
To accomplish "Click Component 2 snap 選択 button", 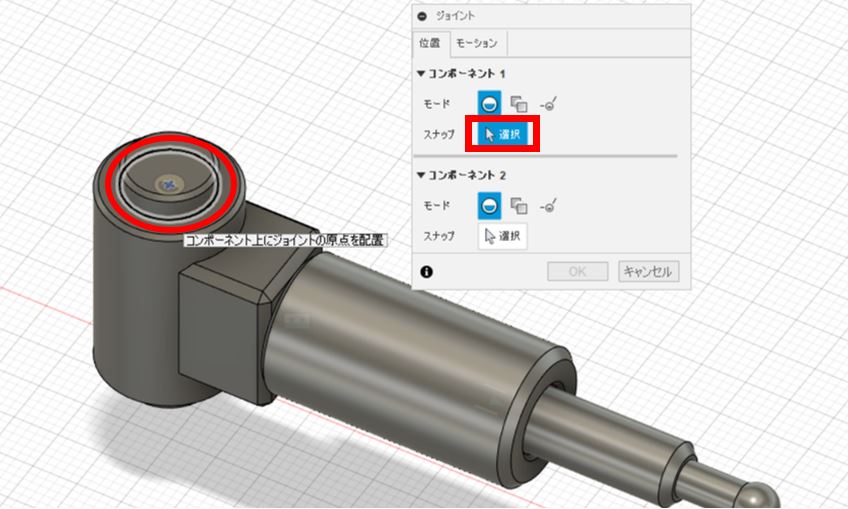I will coord(502,236).
